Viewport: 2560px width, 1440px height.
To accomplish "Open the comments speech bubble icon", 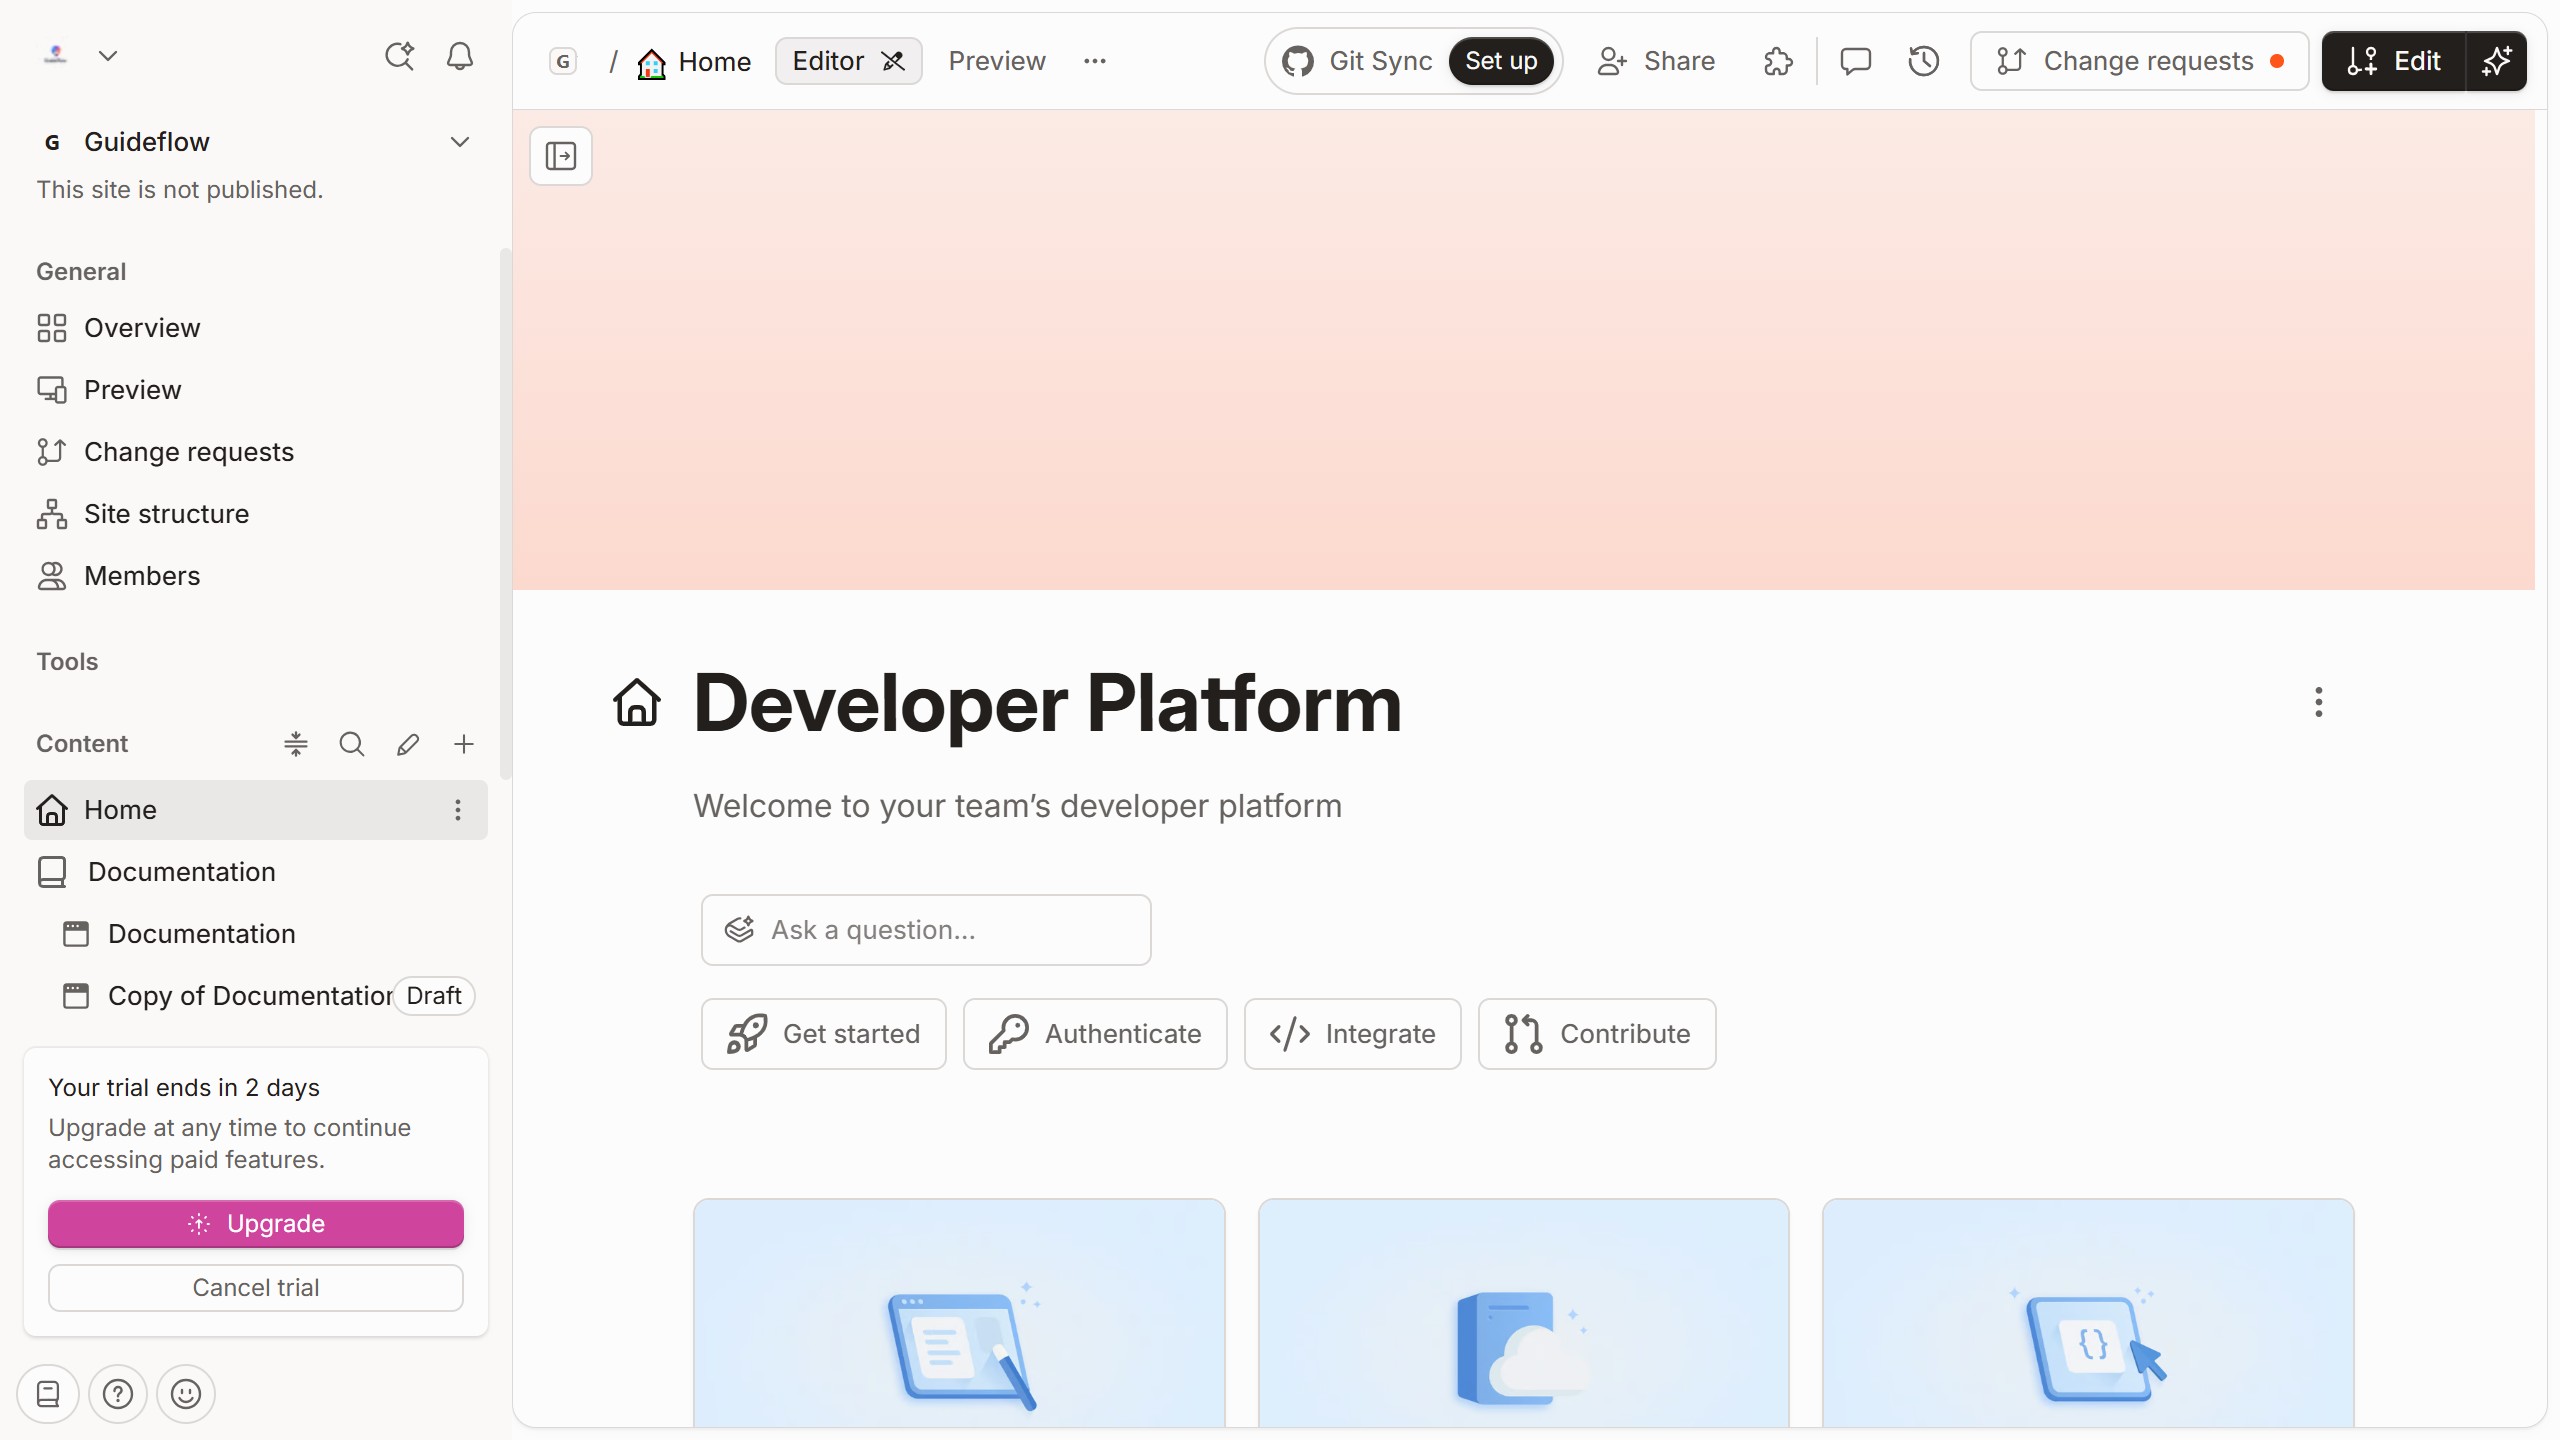I will [1856, 61].
